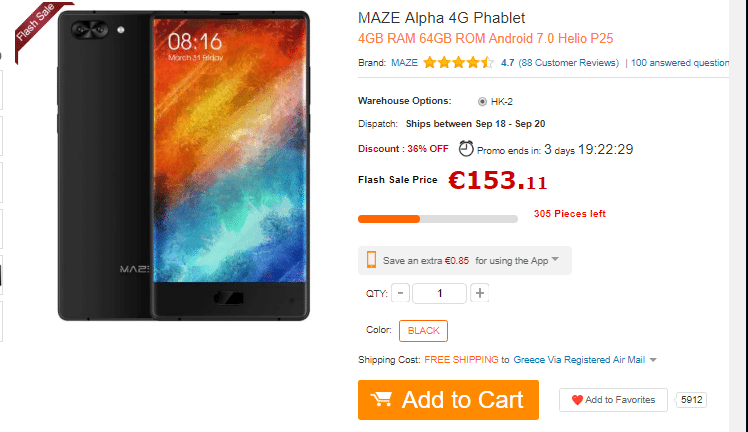Click the star rating icons
748x432 pixels.
pos(457,63)
